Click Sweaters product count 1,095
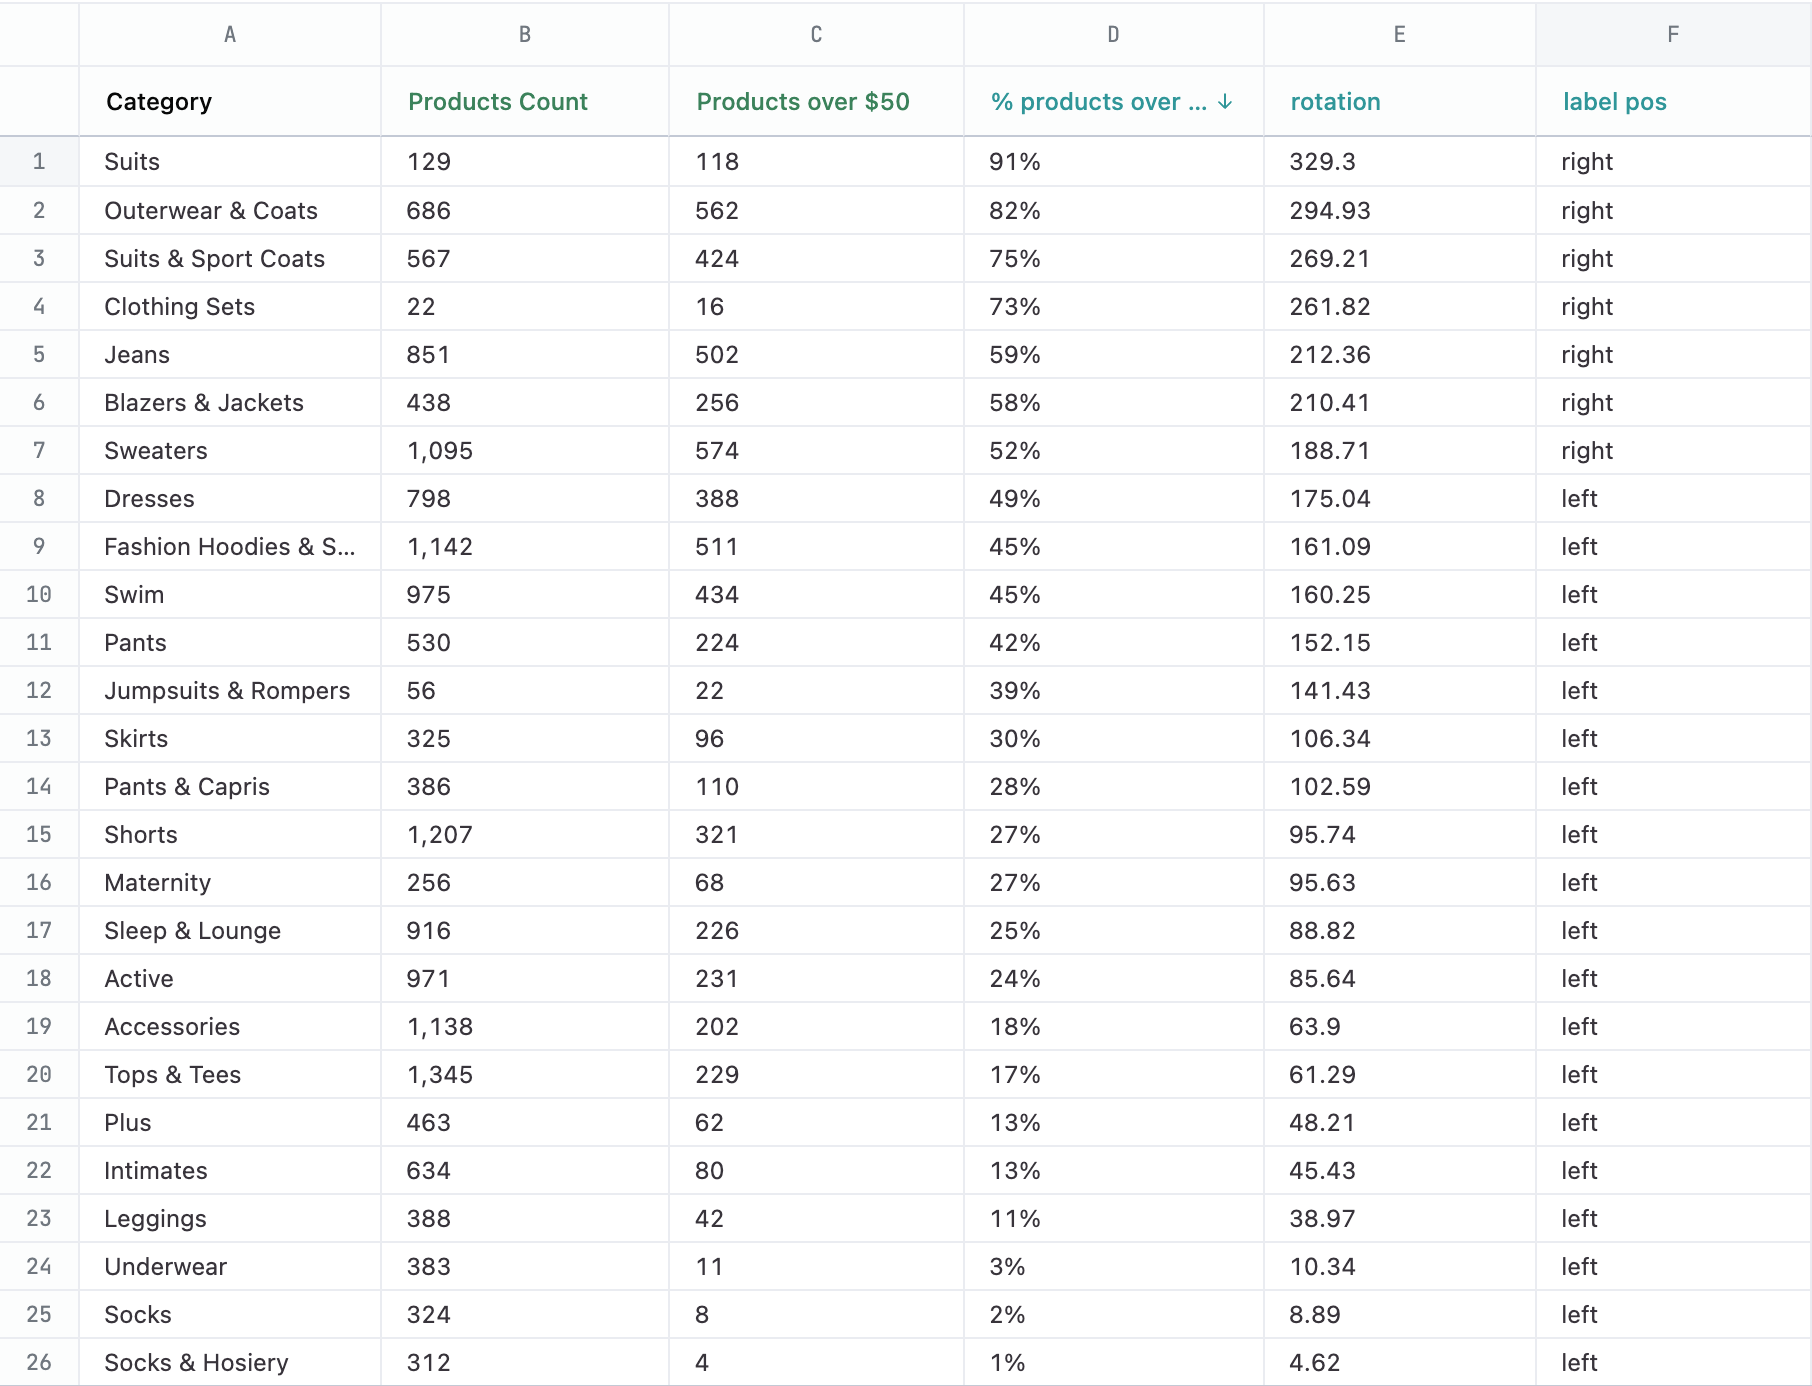The image size is (1812, 1386). click(440, 451)
